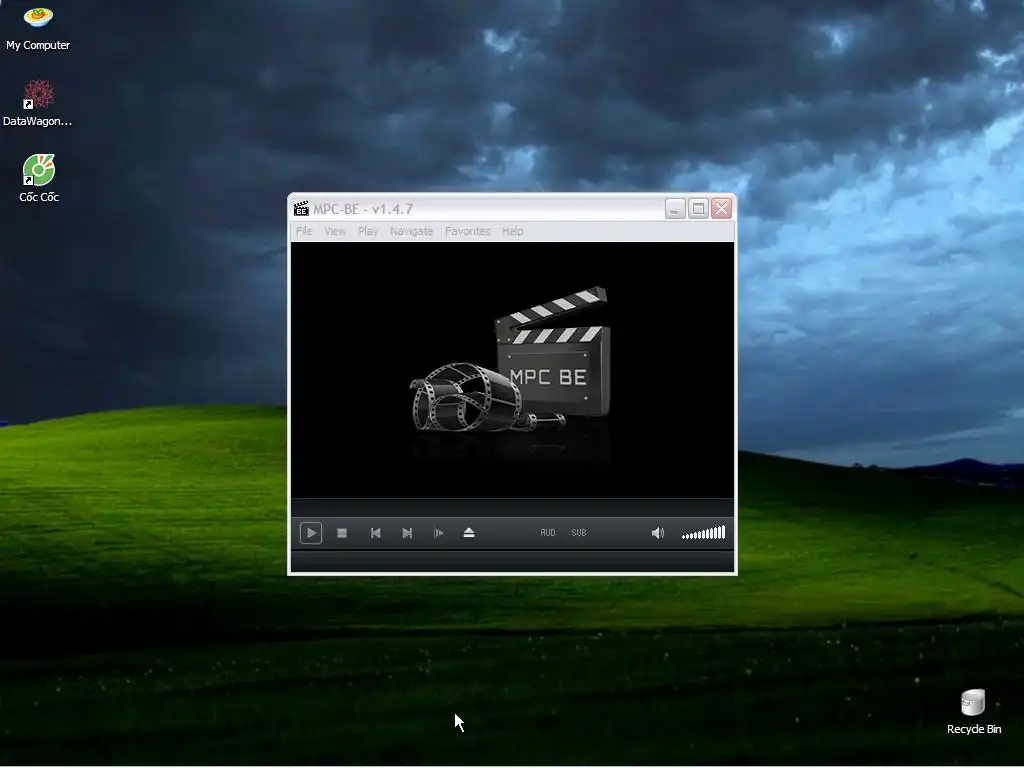The height and width of the screenshot is (768, 1024).
Task: Open the Help menu
Action: coord(513,231)
